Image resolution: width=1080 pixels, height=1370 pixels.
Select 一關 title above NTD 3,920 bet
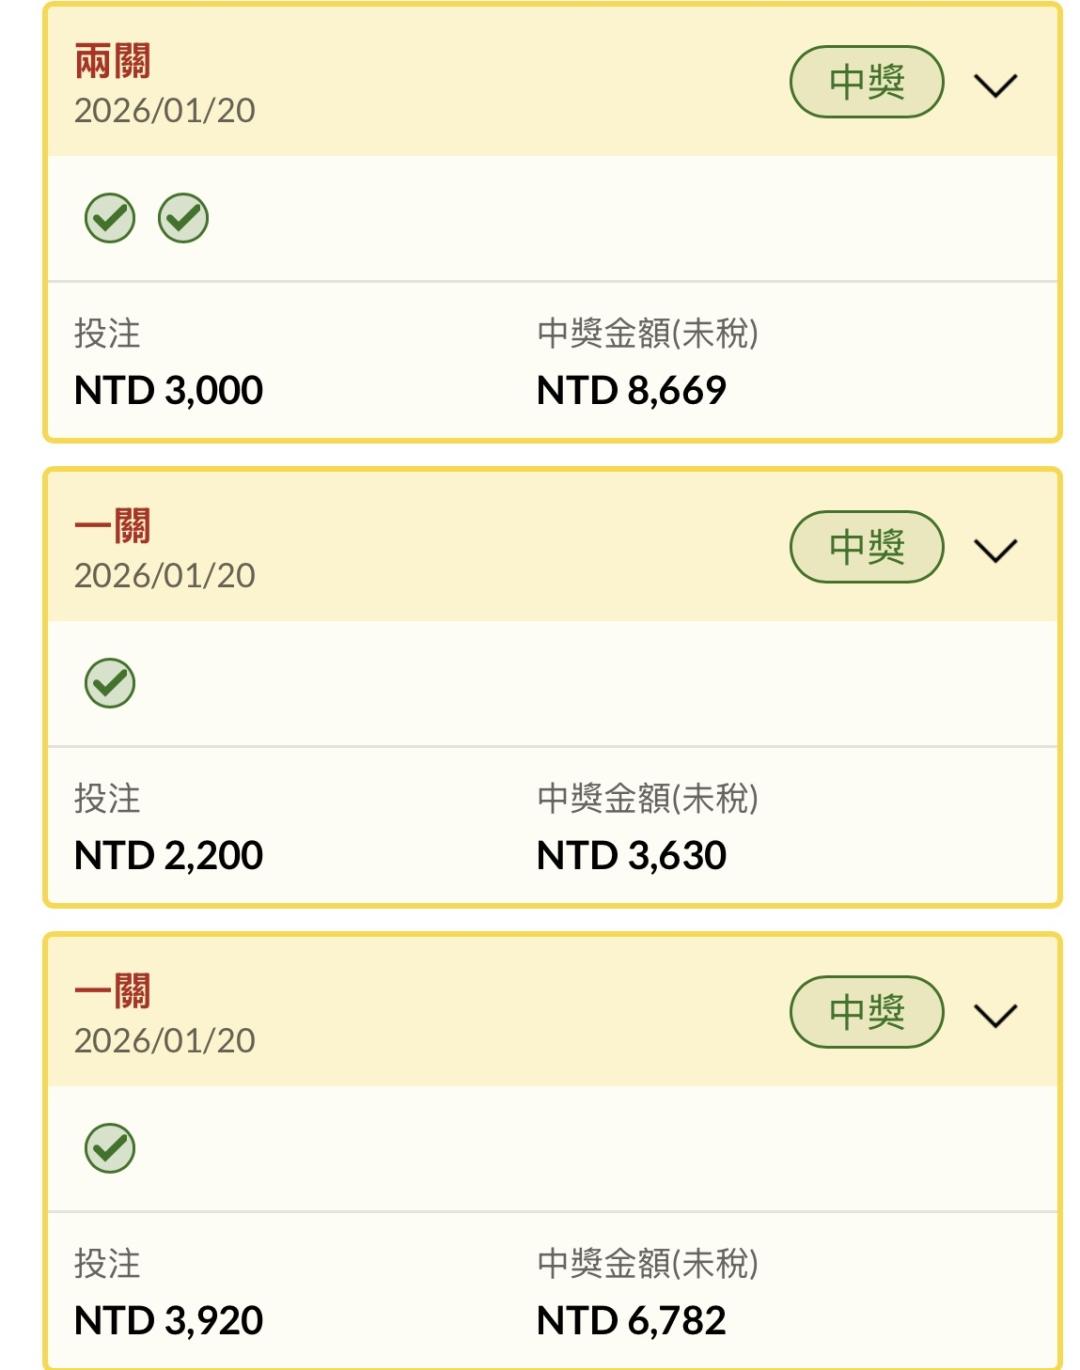[113, 992]
